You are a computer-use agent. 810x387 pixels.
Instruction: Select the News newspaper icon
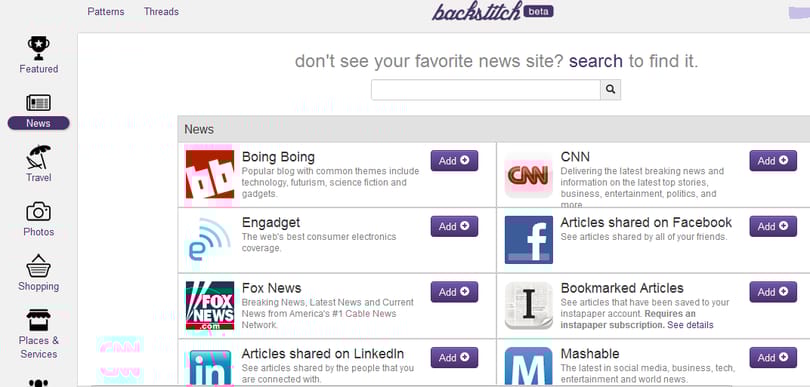38,103
